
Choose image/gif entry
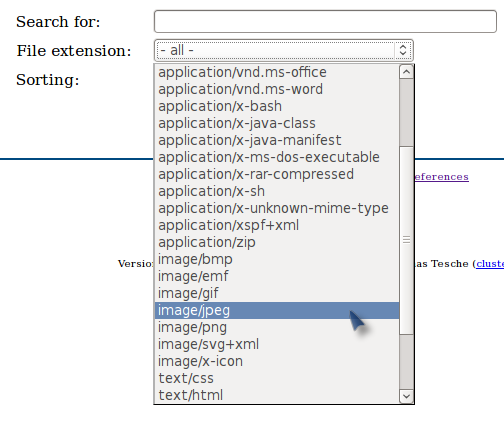pyautogui.click(x=277, y=293)
